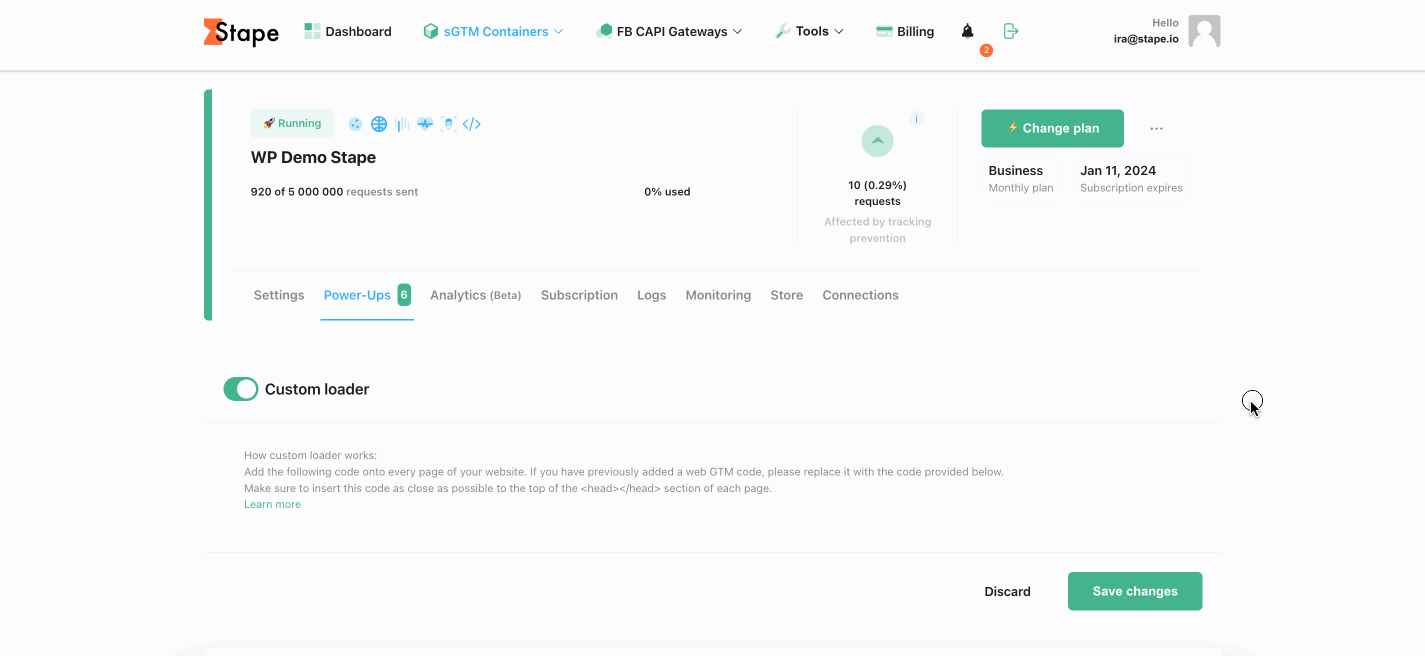
Task: Switch to the Settings tab
Action: [x=279, y=295]
